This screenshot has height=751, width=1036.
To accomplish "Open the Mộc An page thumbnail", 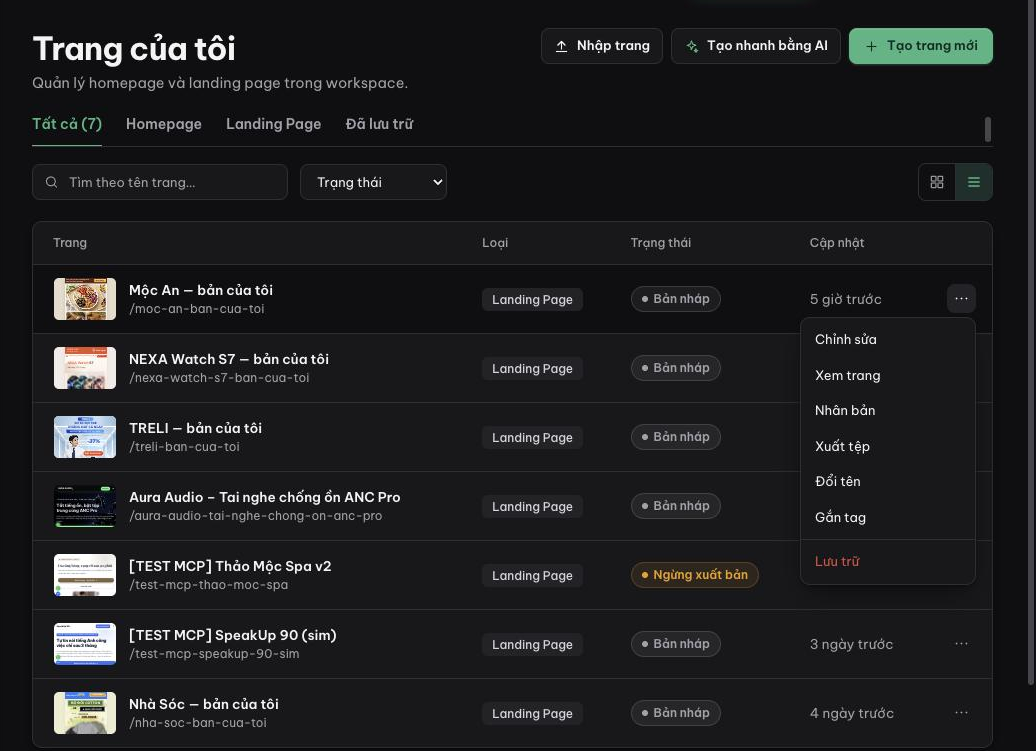I will click(85, 299).
